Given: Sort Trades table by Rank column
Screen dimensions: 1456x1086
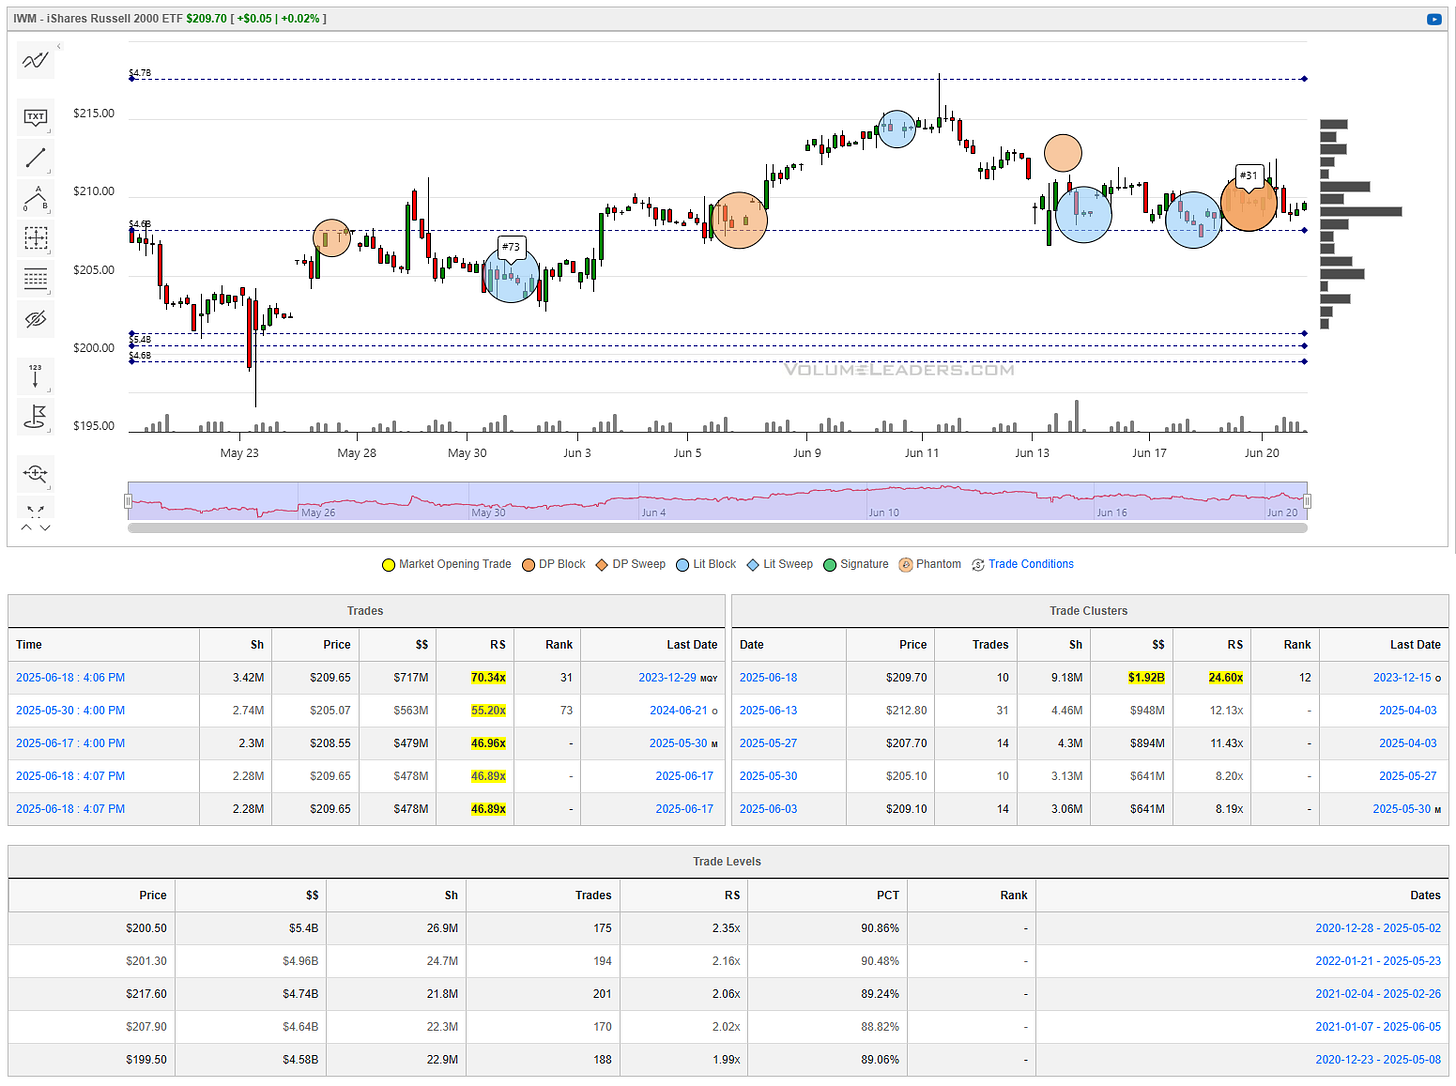Looking at the screenshot, I should (x=559, y=645).
